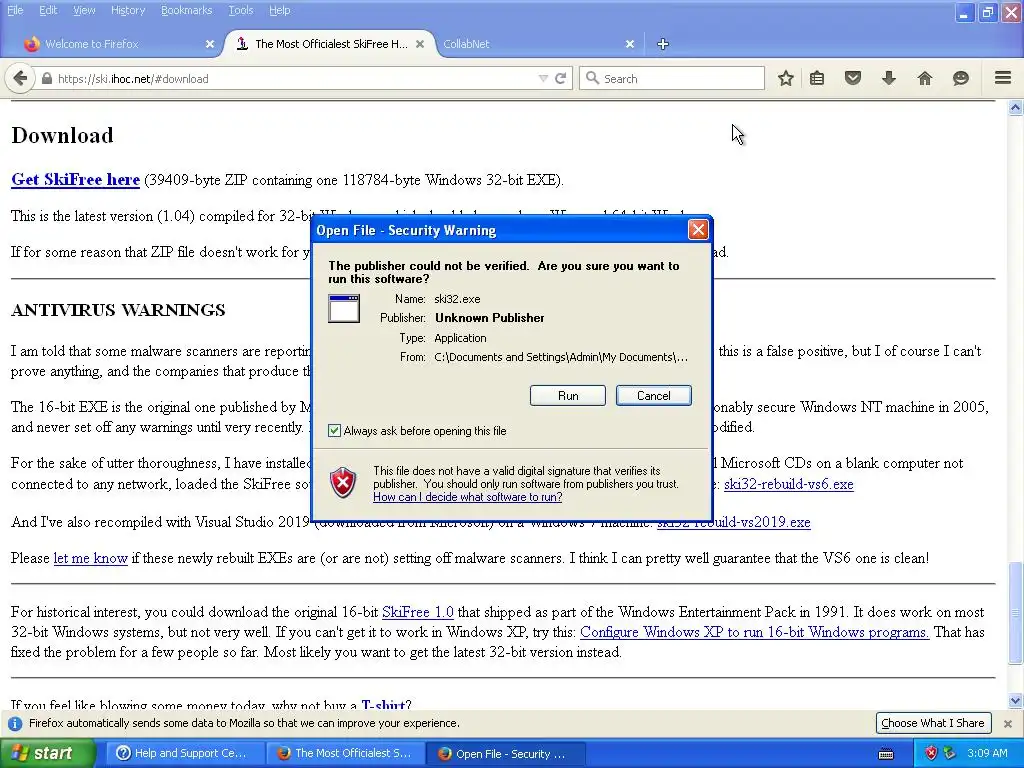Open a new tab with the plus icon
This screenshot has width=1024, height=768.
[663, 44]
